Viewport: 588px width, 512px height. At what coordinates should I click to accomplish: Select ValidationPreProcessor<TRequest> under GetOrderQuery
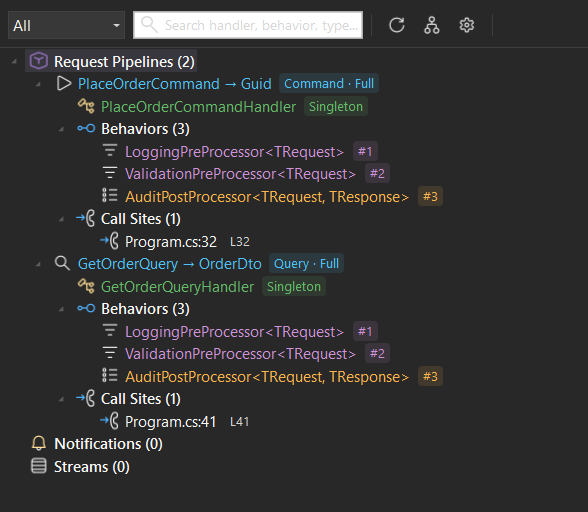pos(240,354)
